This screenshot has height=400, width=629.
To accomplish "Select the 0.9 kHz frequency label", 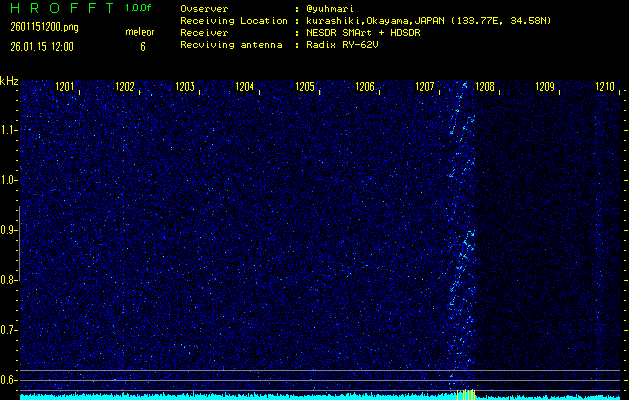I will [9, 230].
